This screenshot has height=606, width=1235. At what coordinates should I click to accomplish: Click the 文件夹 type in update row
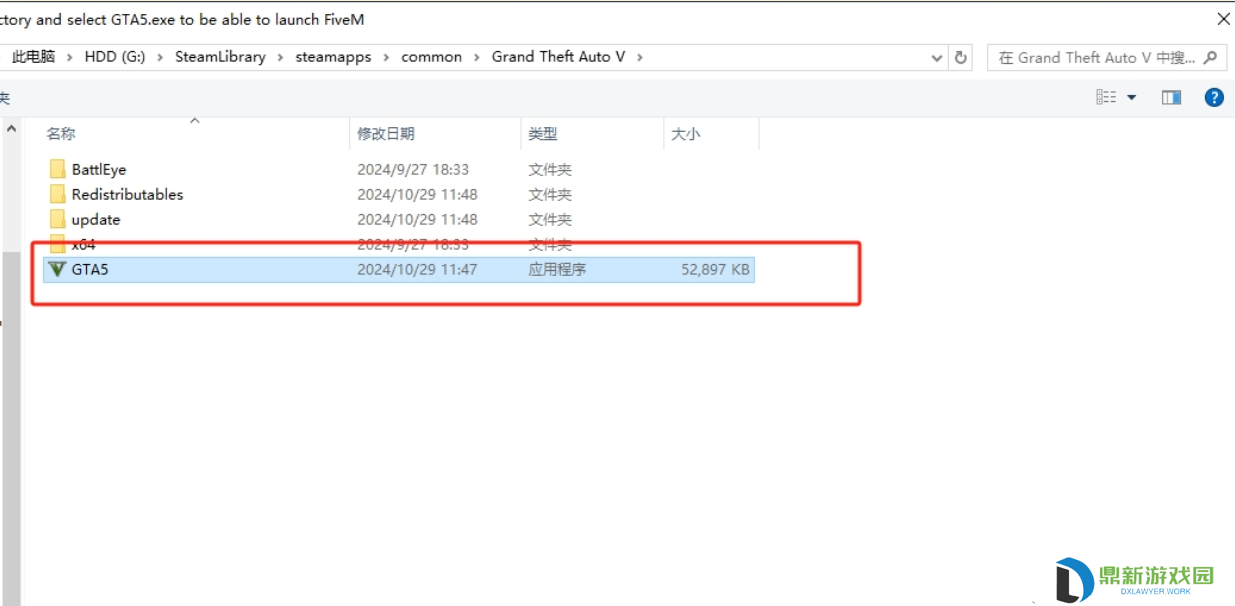tap(550, 219)
